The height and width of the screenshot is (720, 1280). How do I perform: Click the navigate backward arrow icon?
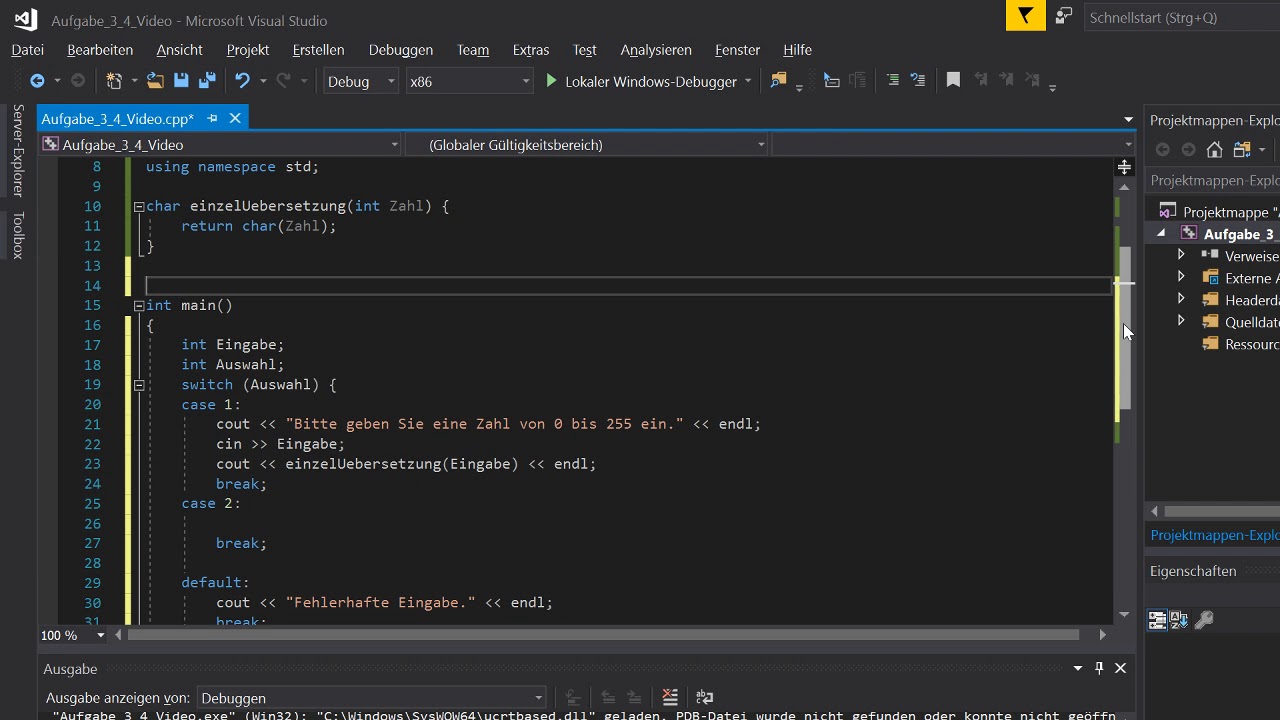tap(37, 81)
